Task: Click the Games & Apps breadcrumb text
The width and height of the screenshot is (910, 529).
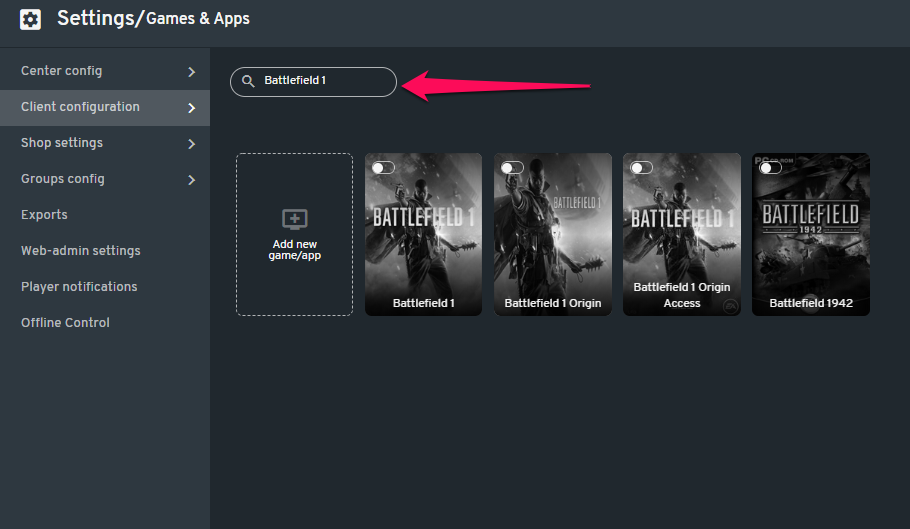Action: pyautogui.click(x=198, y=19)
